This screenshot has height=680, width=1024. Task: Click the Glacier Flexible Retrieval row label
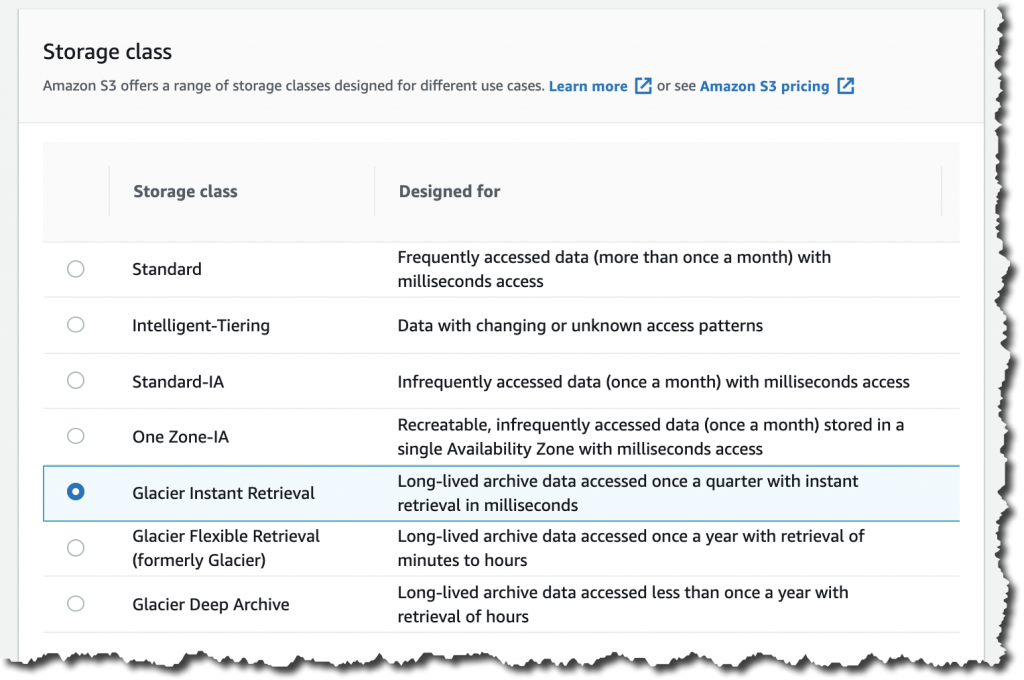pos(225,547)
